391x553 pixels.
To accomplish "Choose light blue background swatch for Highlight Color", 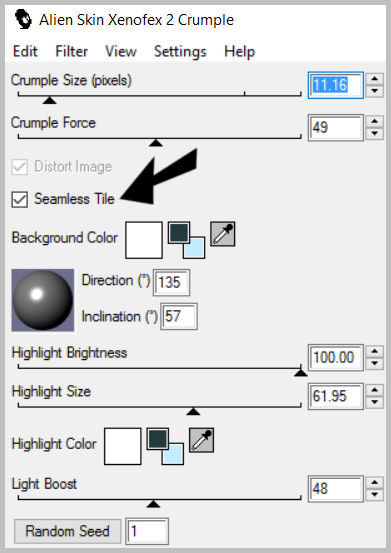I will coord(175,456).
